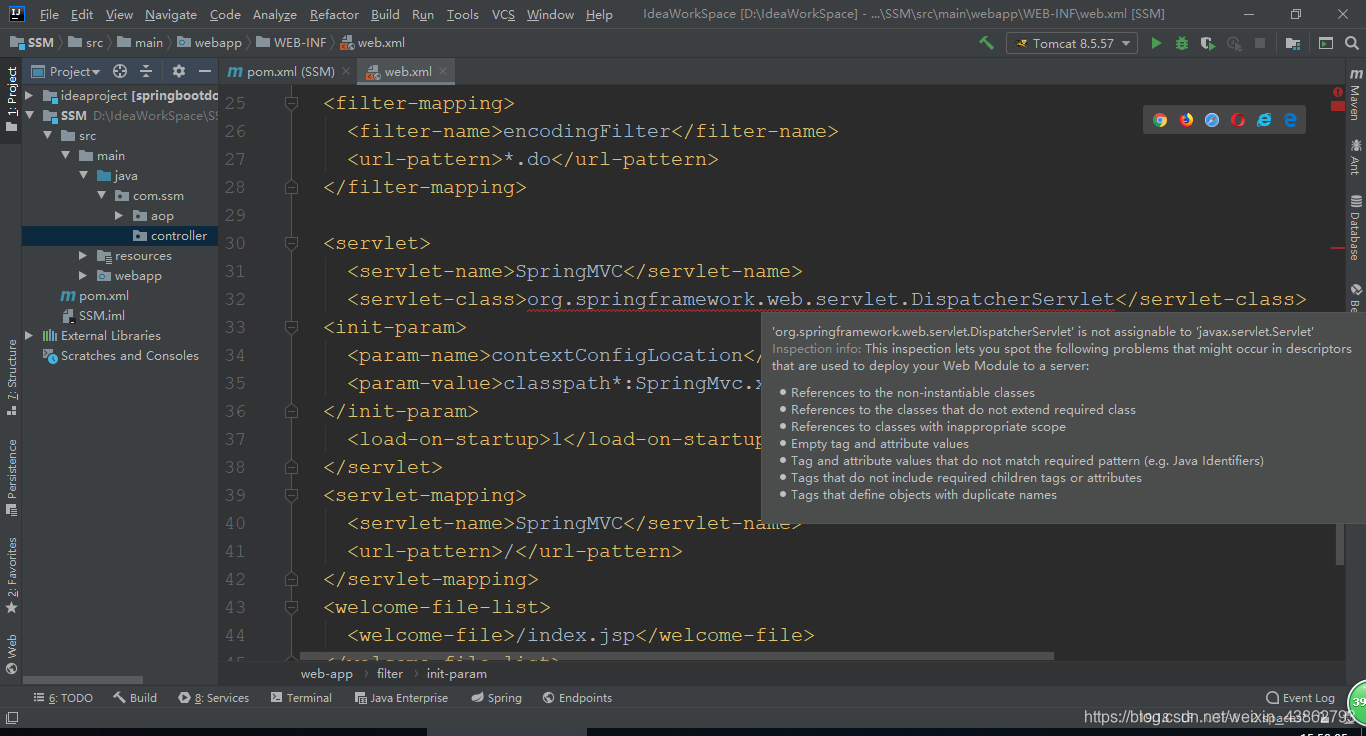Collapse the filter-mapping block in the gutter
Image resolution: width=1366 pixels, height=736 pixels.
[293, 102]
